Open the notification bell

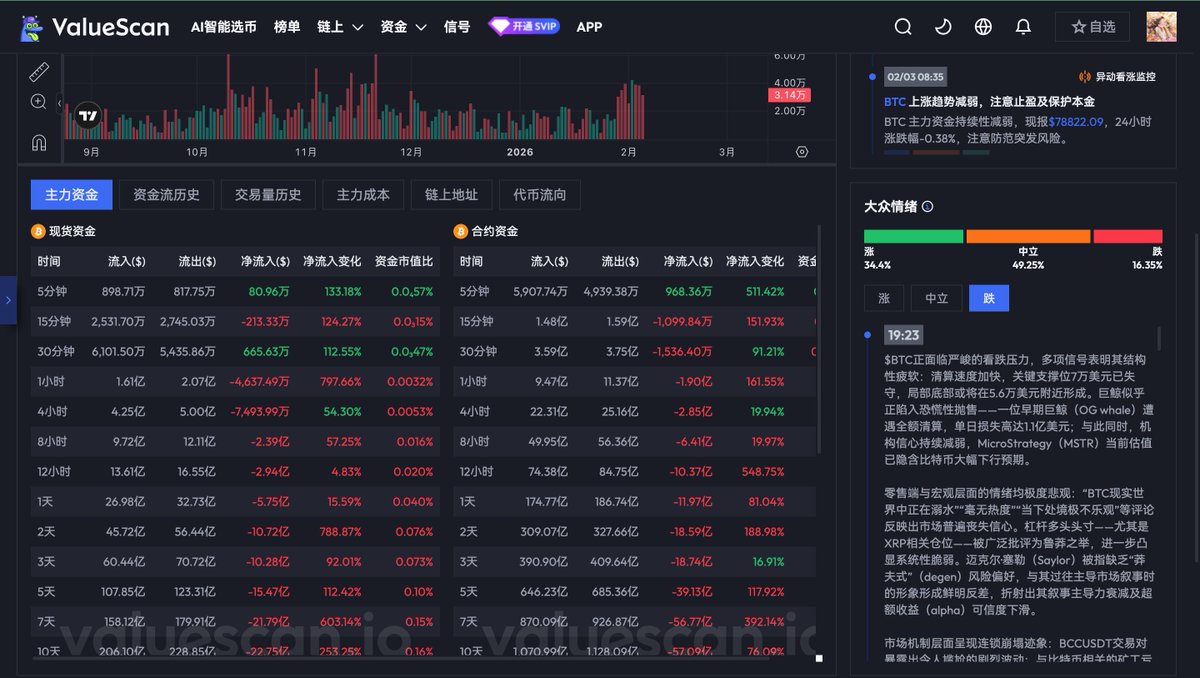point(1023,27)
